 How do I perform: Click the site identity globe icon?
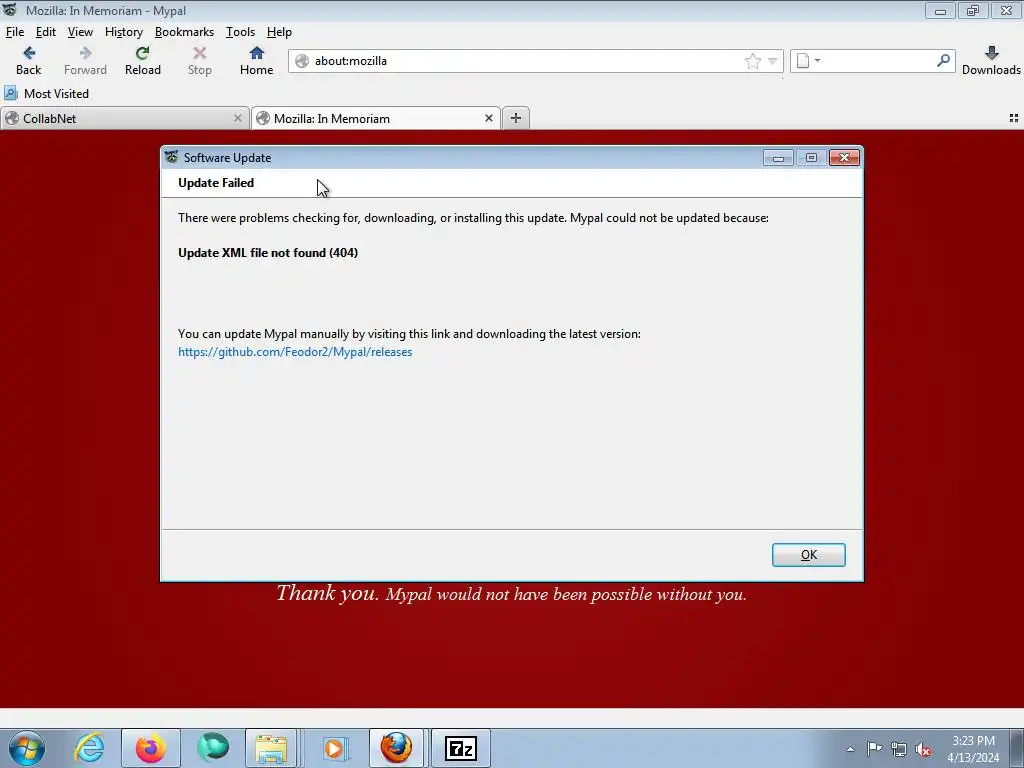[x=302, y=61]
